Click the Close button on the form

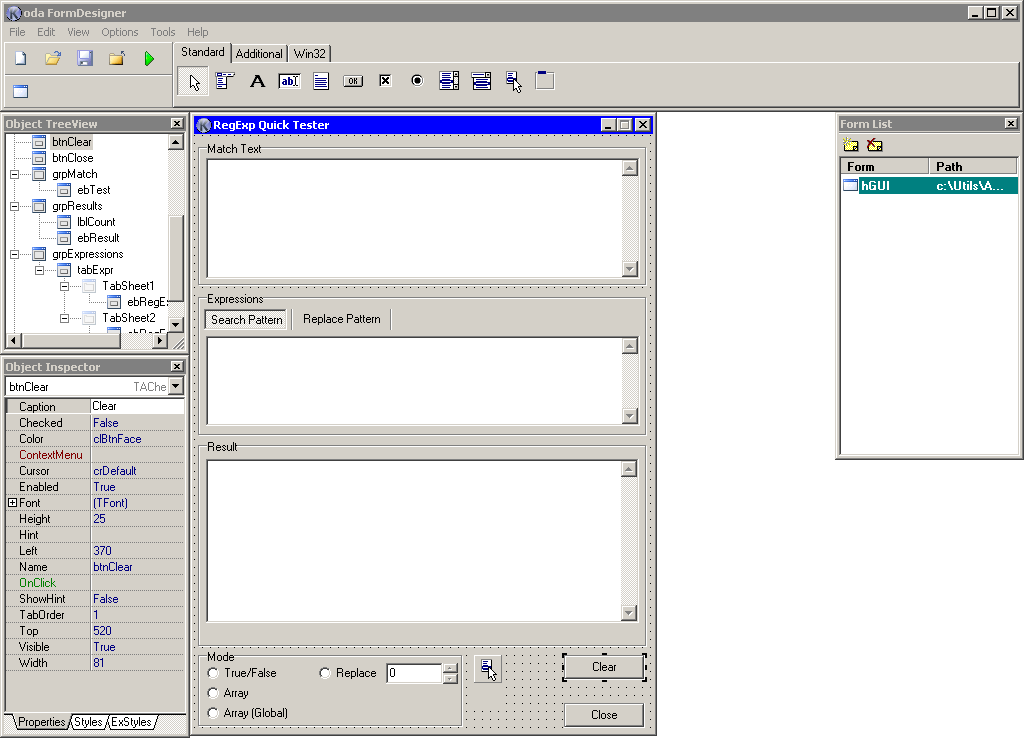click(x=604, y=715)
